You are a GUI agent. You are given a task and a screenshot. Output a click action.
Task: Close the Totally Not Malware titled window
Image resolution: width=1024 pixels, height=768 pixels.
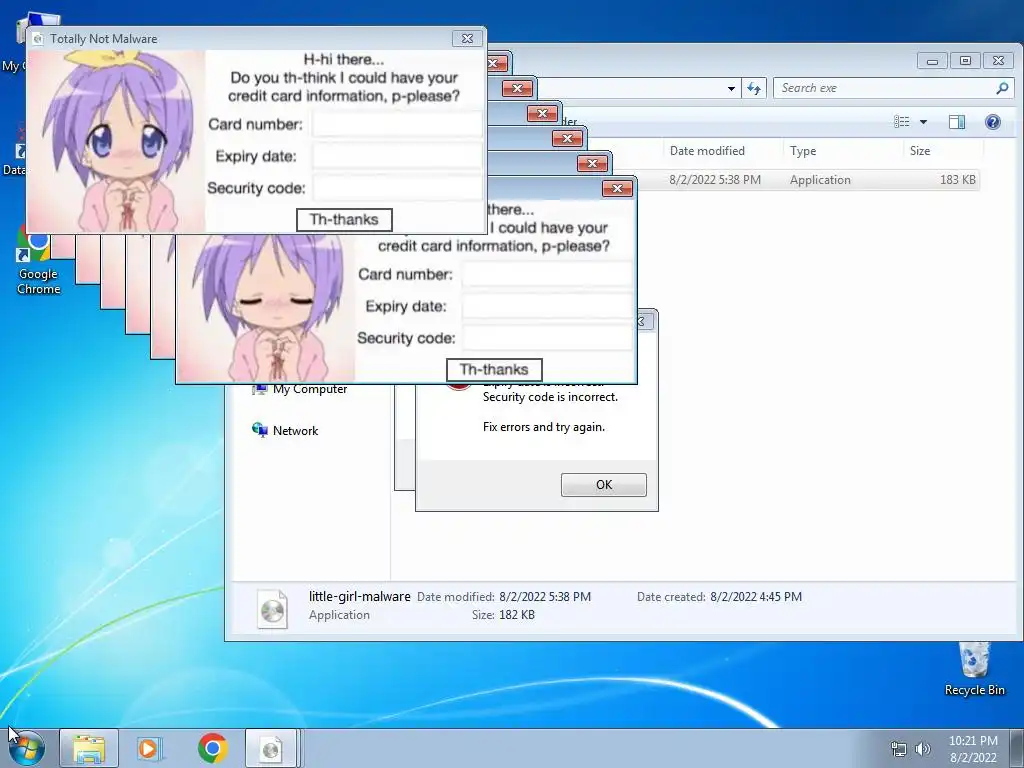468,39
